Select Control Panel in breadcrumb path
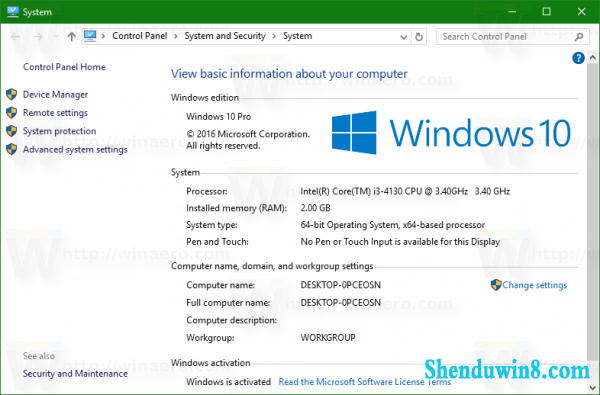 click(x=140, y=36)
